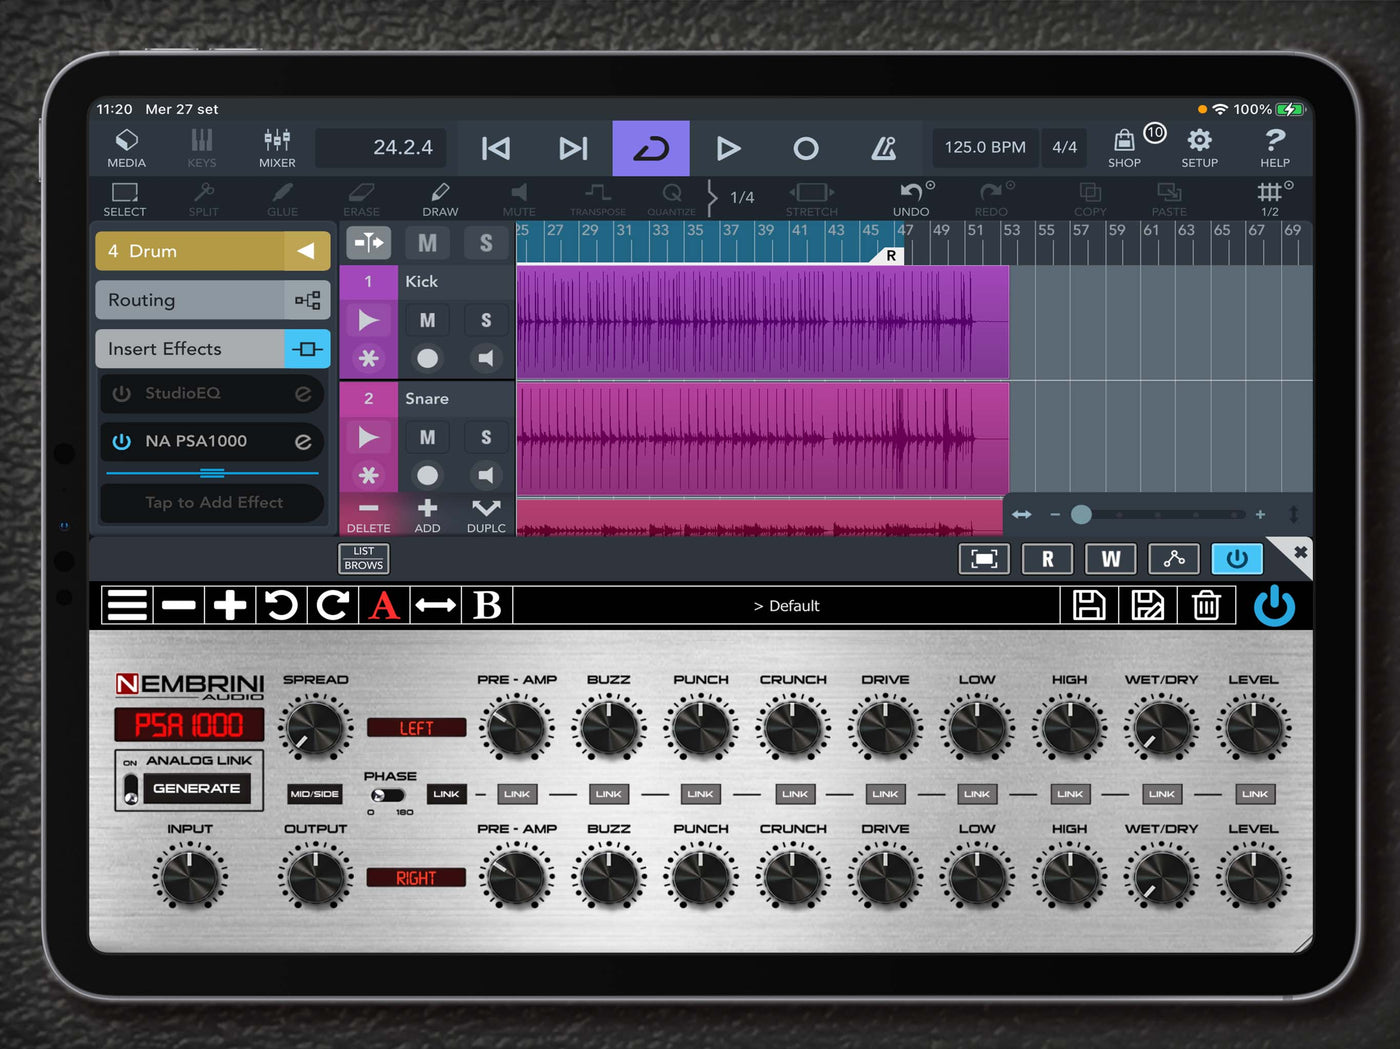
Task: Click the global M mute button
Action: pos(427,243)
